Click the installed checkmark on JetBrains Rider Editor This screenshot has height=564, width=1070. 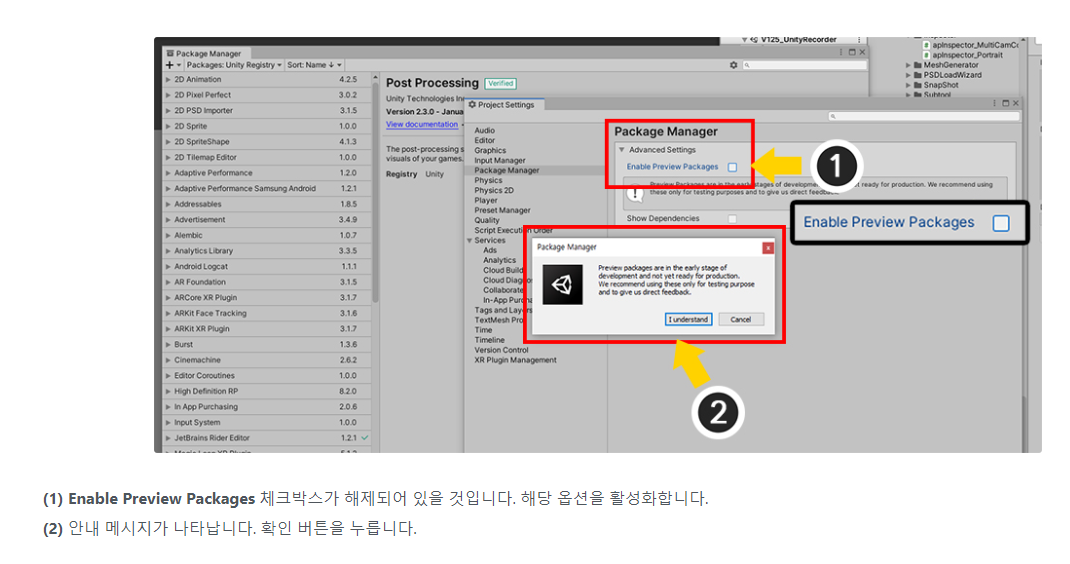365,438
